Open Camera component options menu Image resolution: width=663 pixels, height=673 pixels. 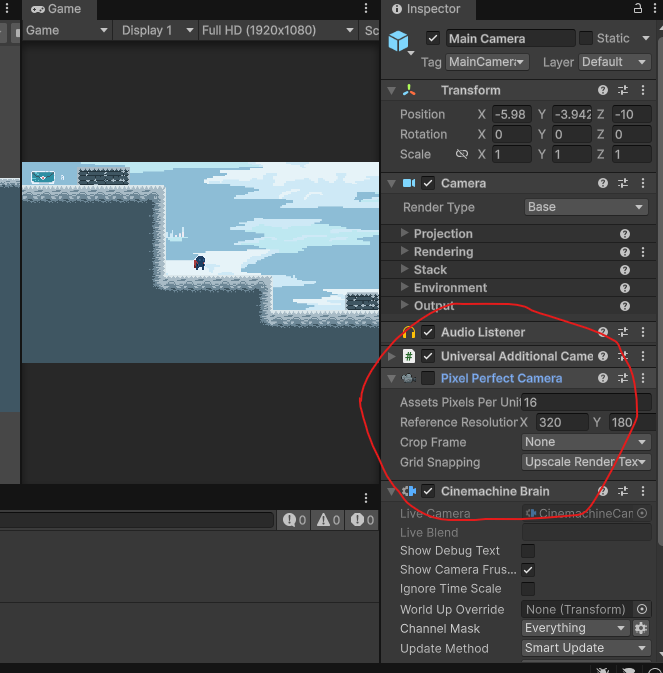coord(643,183)
